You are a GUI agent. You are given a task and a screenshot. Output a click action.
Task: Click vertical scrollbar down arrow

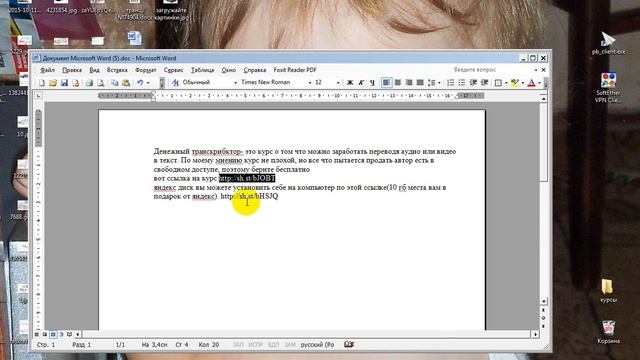click(x=543, y=302)
